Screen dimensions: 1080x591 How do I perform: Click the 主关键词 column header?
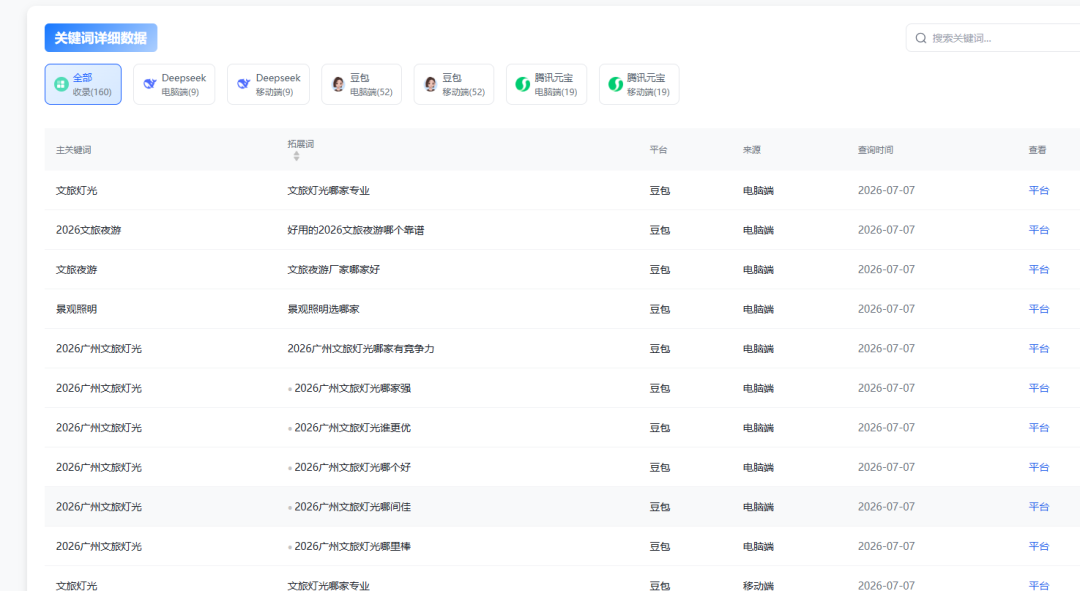[x=74, y=149]
